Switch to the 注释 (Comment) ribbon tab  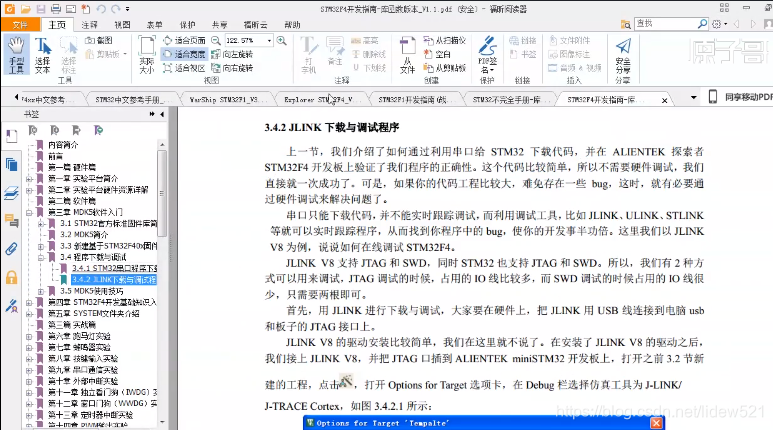(x=89, y=25)
